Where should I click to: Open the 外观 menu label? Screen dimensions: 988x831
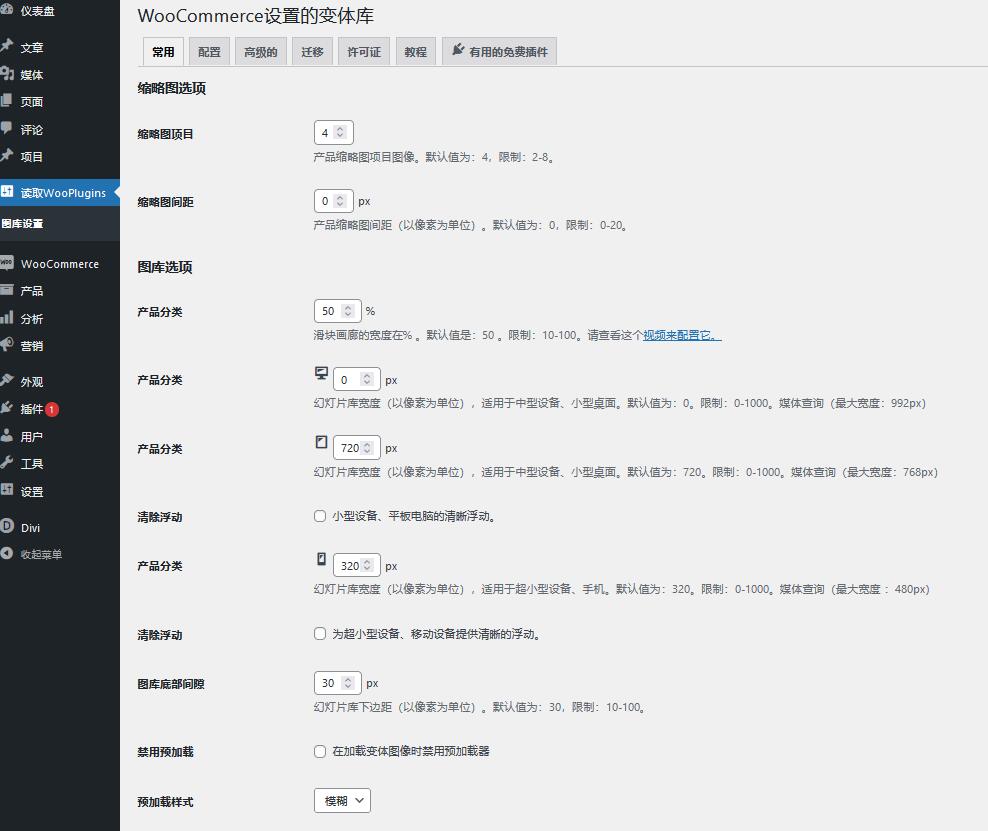pos(32,382)
